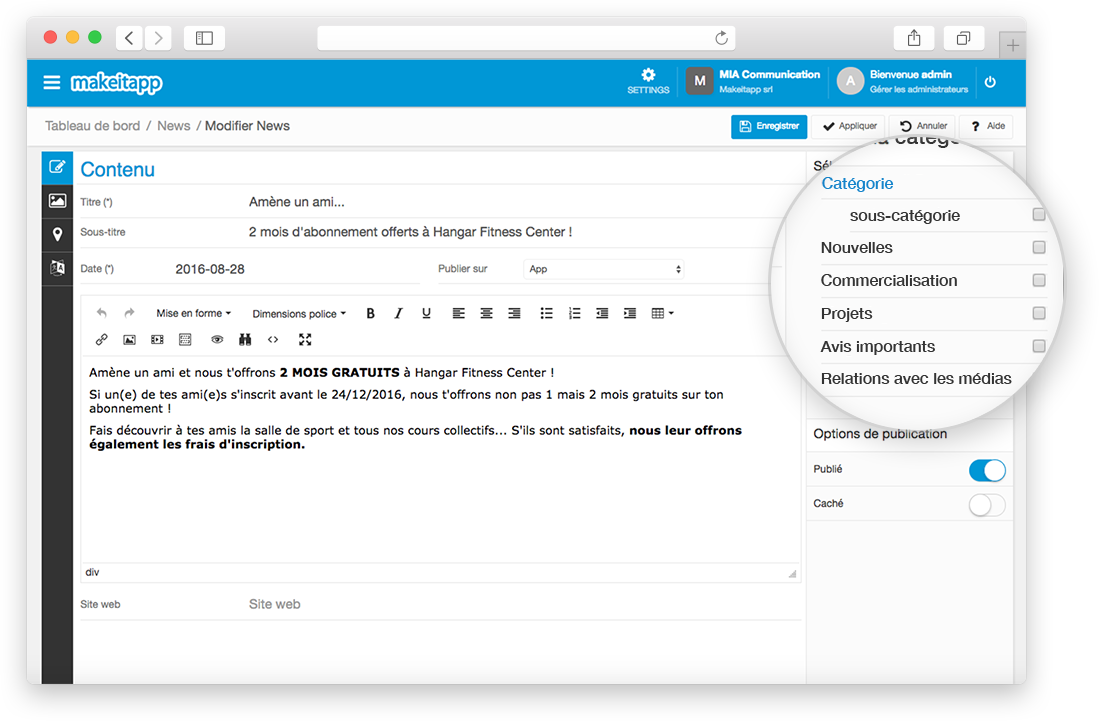Undo last edit in the editor
This screenshot has width=1099, height=721.
pos(102,313)
